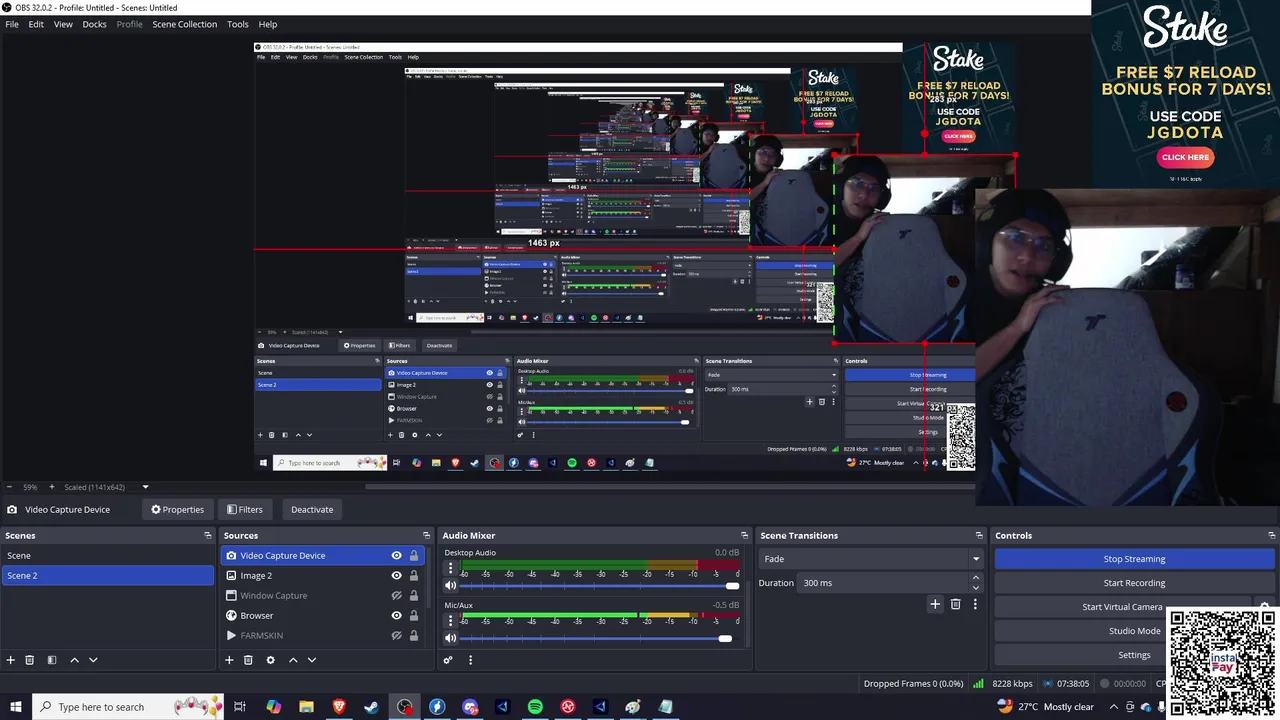Open Scene Collection menu
The height and width of the screenshot is (720, 1280).
coord(184,24)
